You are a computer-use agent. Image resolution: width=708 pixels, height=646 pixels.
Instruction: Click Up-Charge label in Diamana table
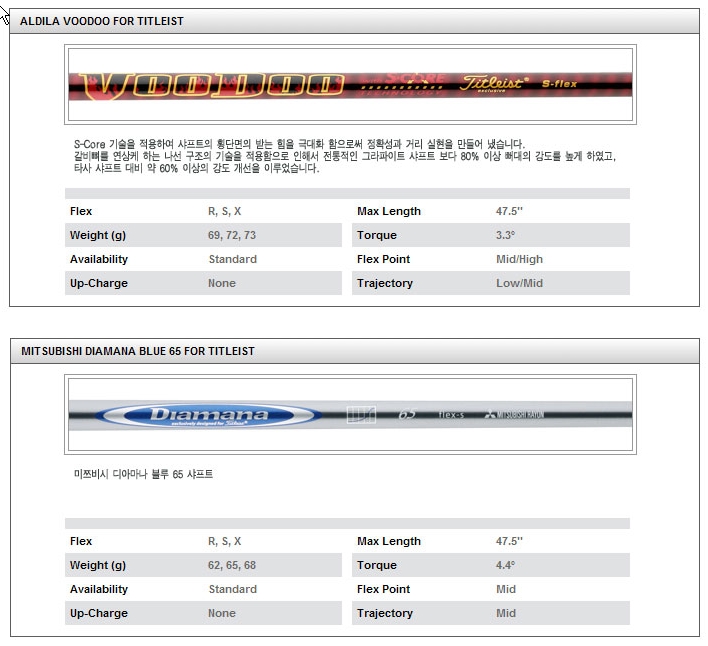99,613
